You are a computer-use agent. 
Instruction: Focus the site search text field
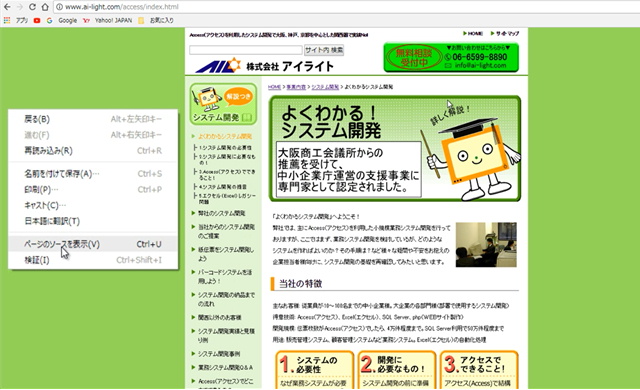(x=246, y=50)
